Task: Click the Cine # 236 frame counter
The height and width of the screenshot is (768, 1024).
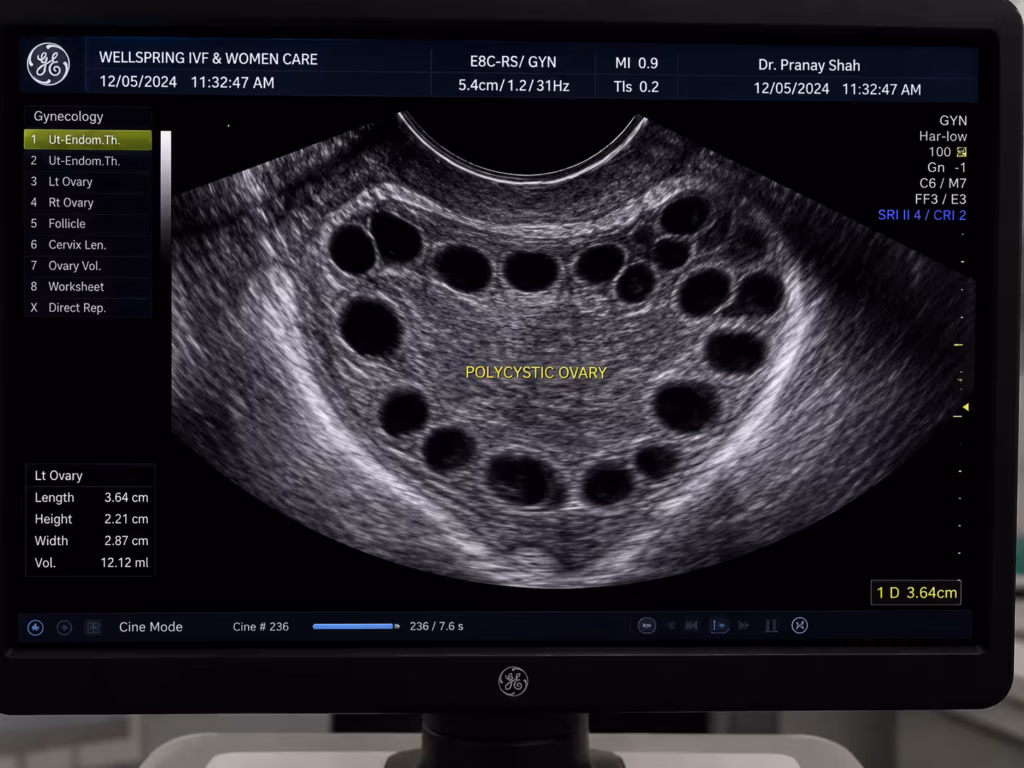Action: (x=261, y=627)
